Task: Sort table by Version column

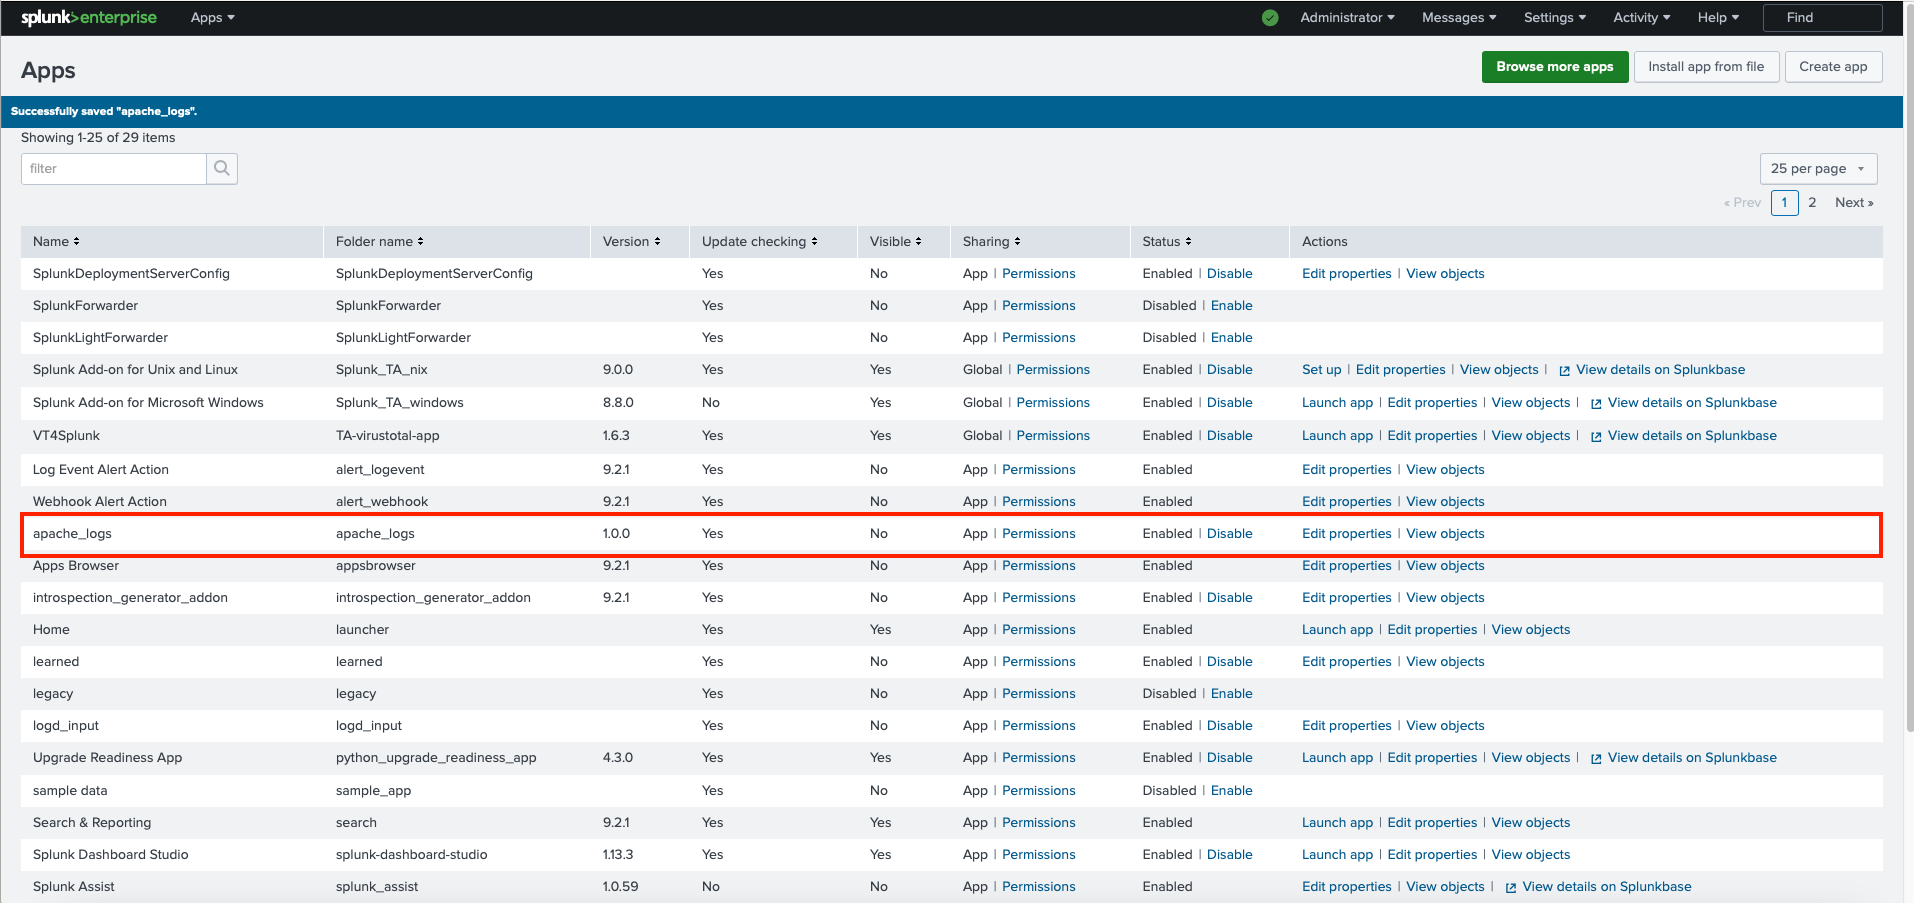Action: point(632,241)
